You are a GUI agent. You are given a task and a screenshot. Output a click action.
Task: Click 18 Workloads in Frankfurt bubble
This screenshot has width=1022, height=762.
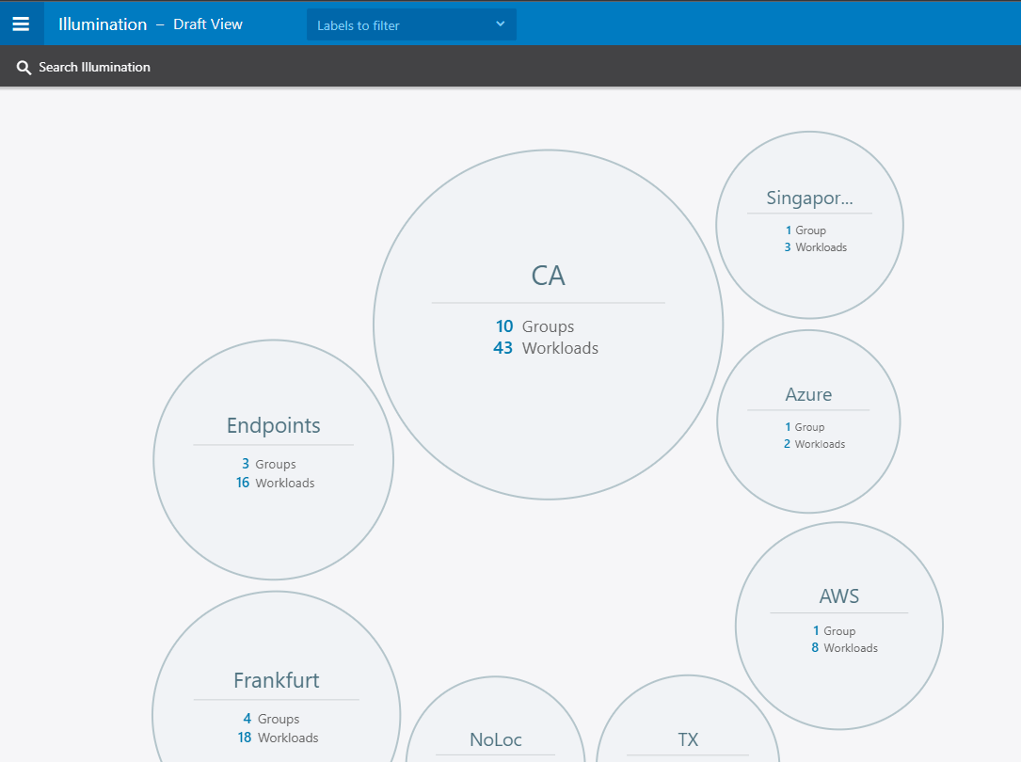278,738
